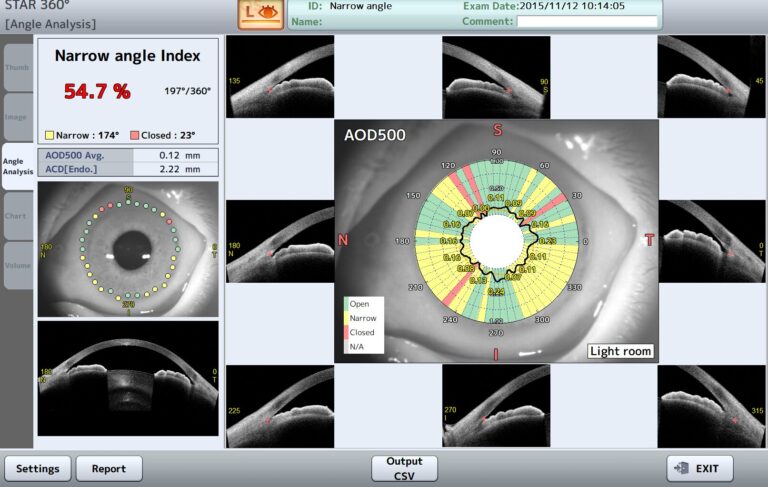Click the red Closed swatch in index panel
768x487 pixels.
135,135
